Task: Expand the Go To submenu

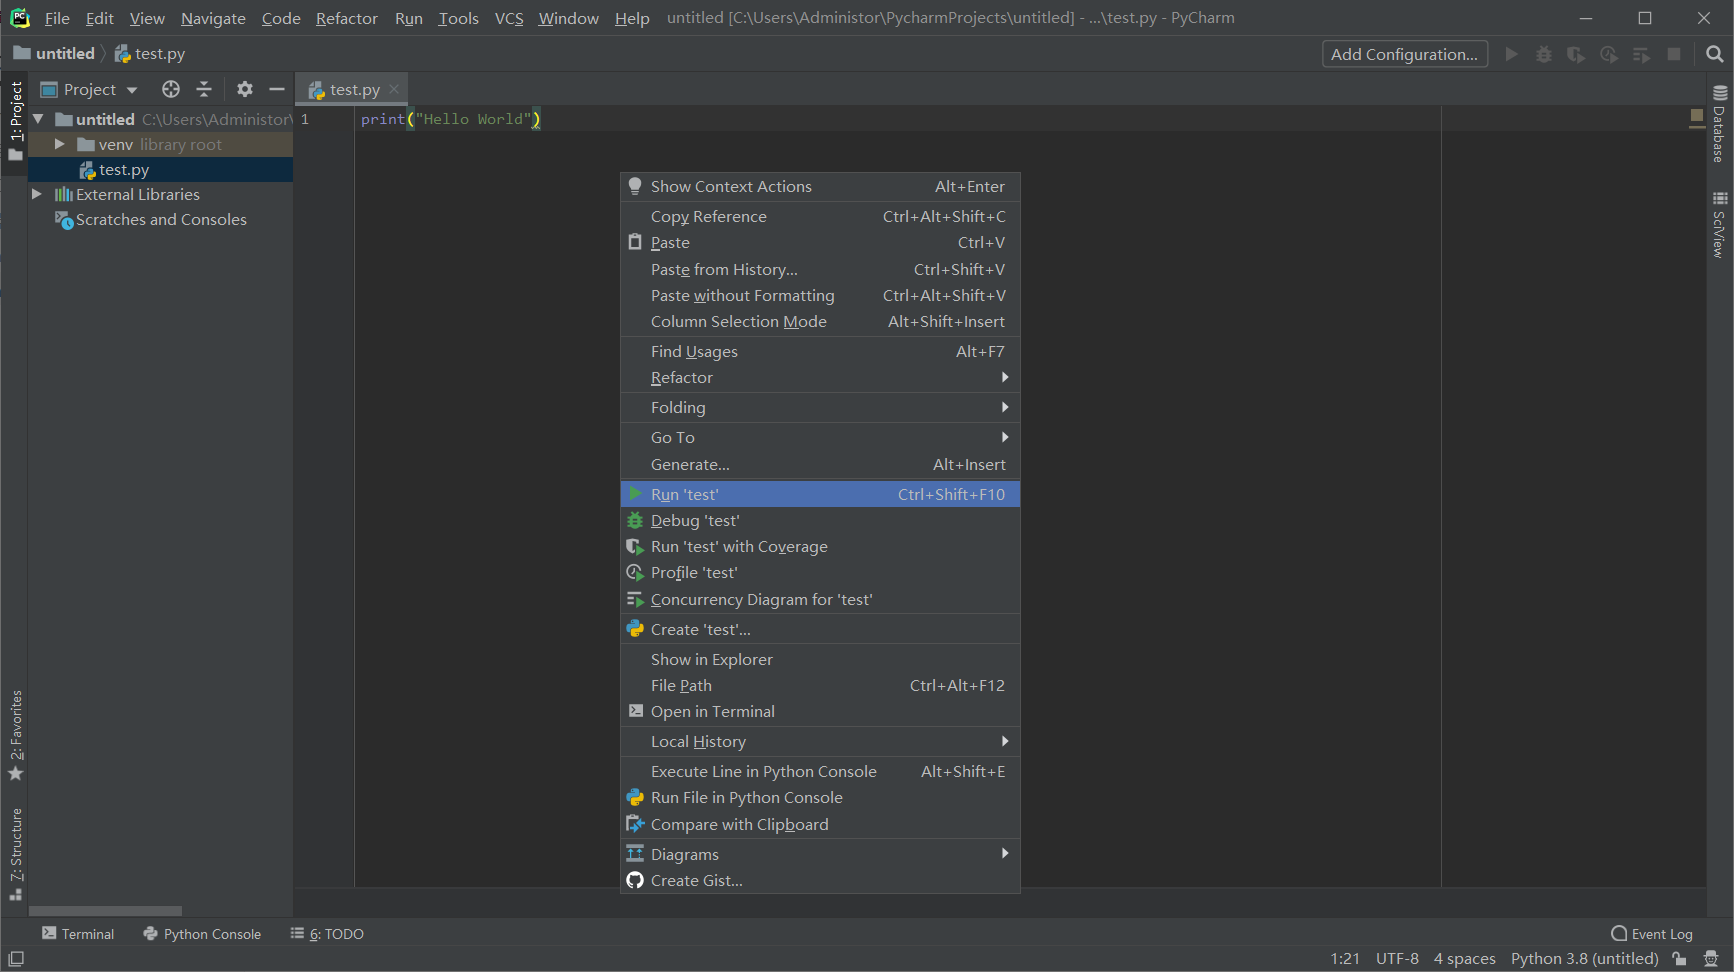Action: pos(820,437)
